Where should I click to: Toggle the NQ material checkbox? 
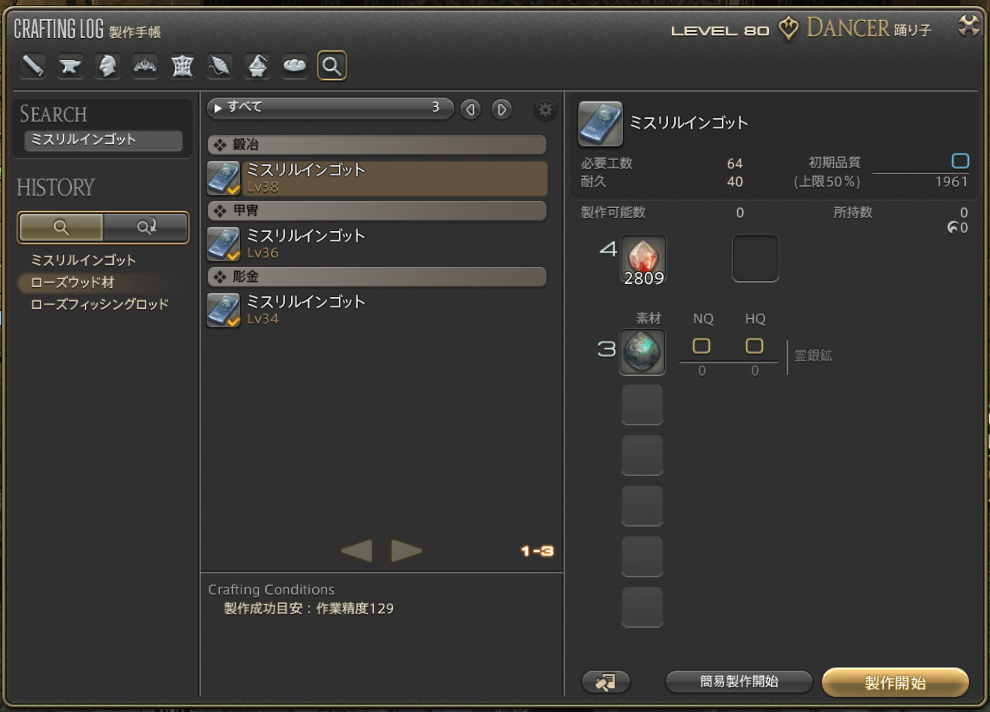(x=701, y=346)
